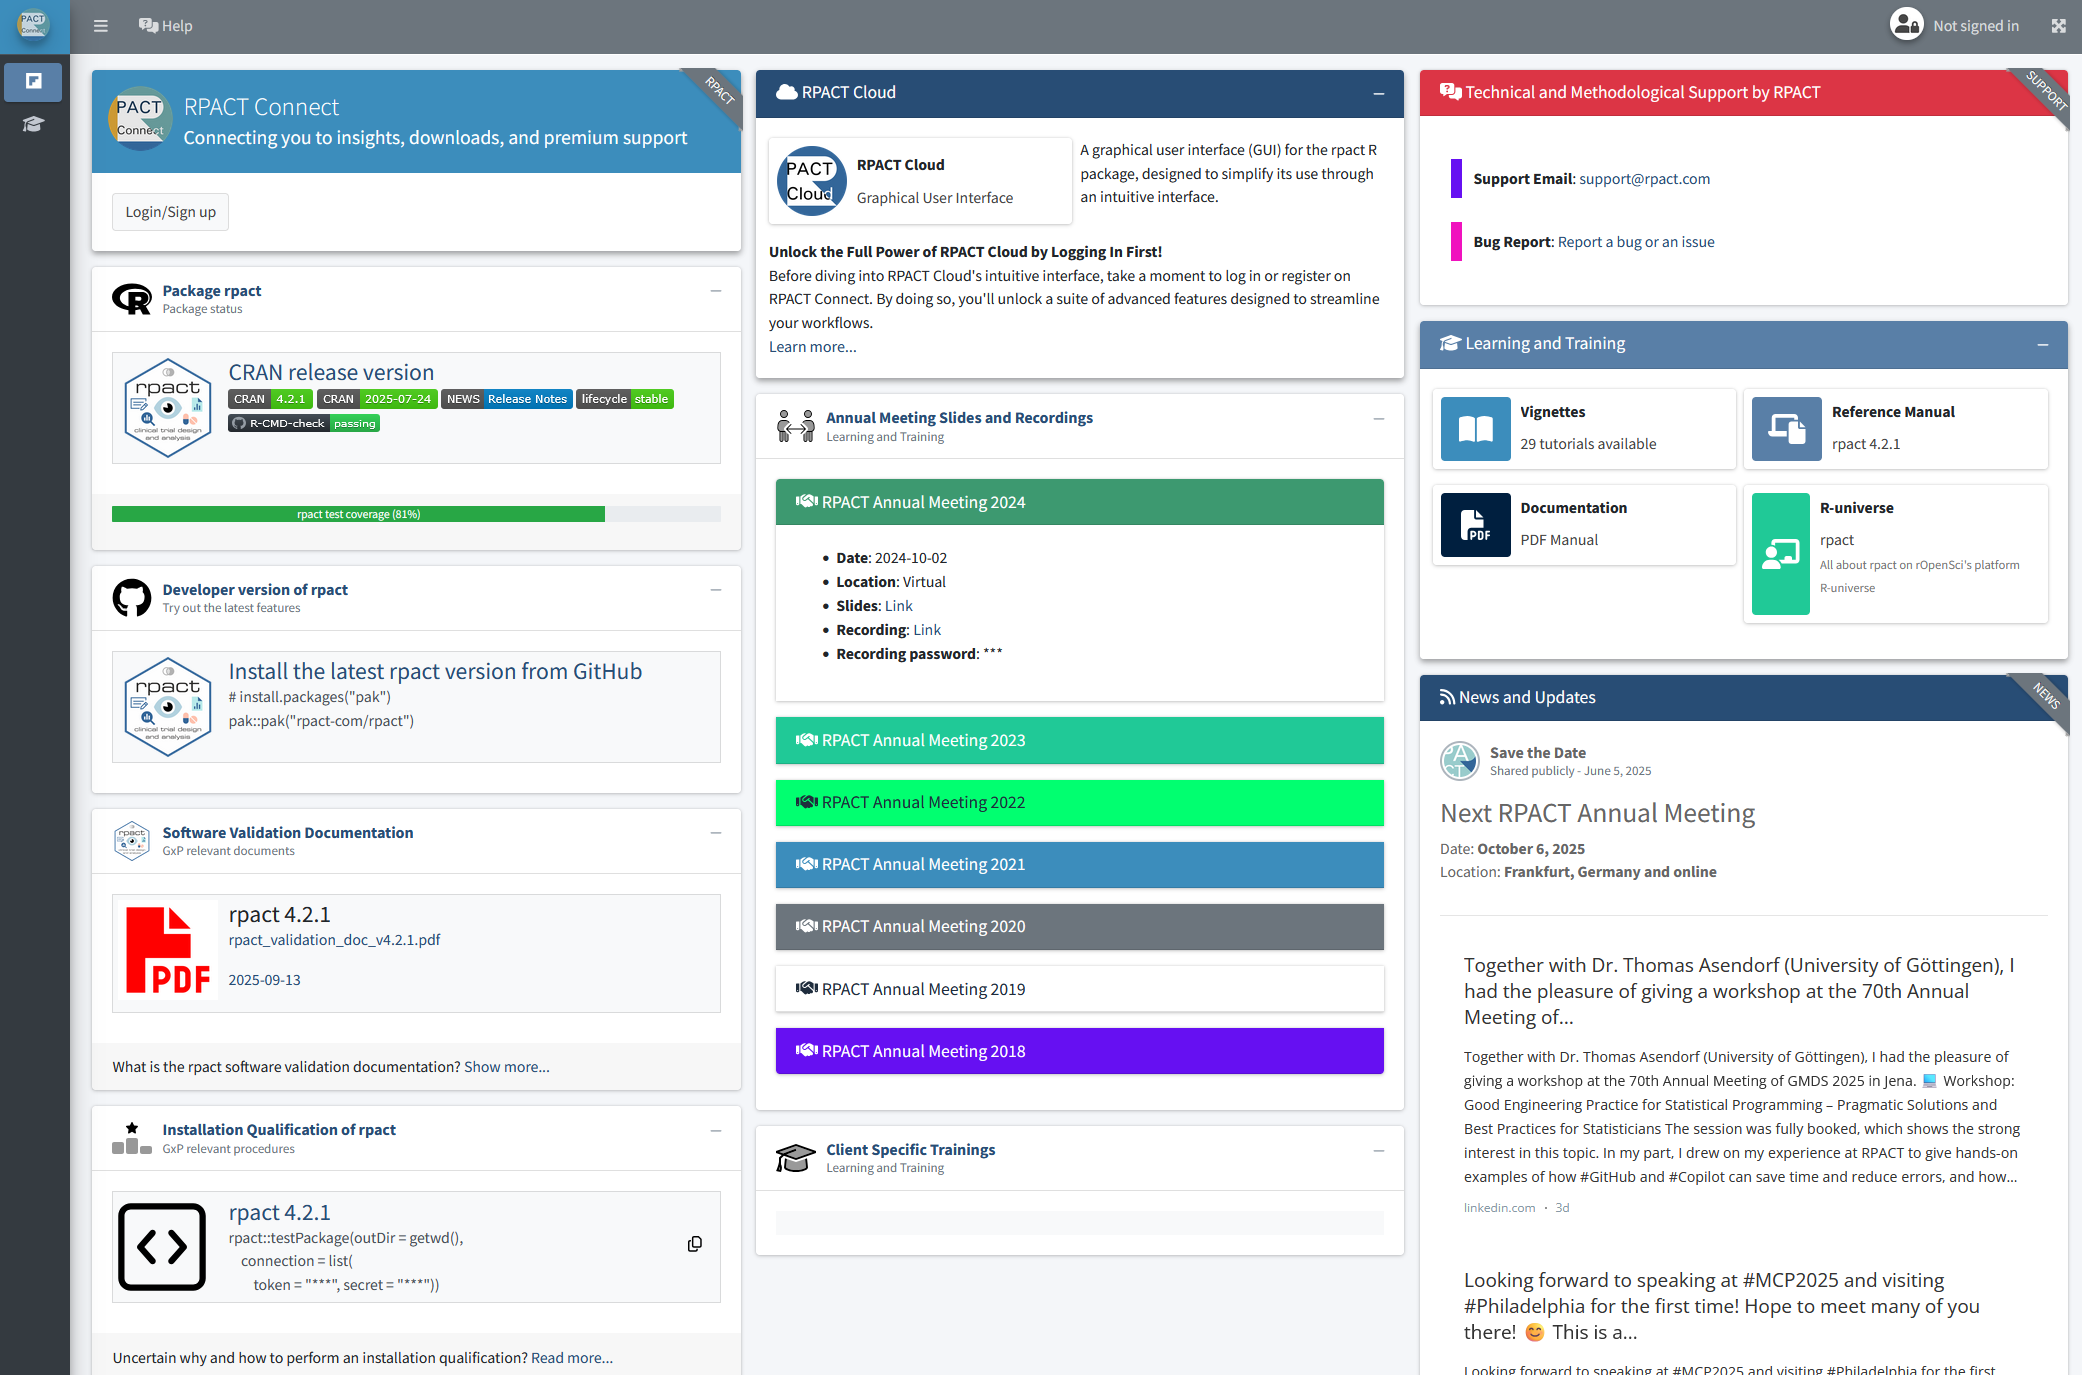Viewport: 2082px width, 1375px height.
Task: Collapse the RPACT Cloud panel
Action: click(x=1378, y=93)
